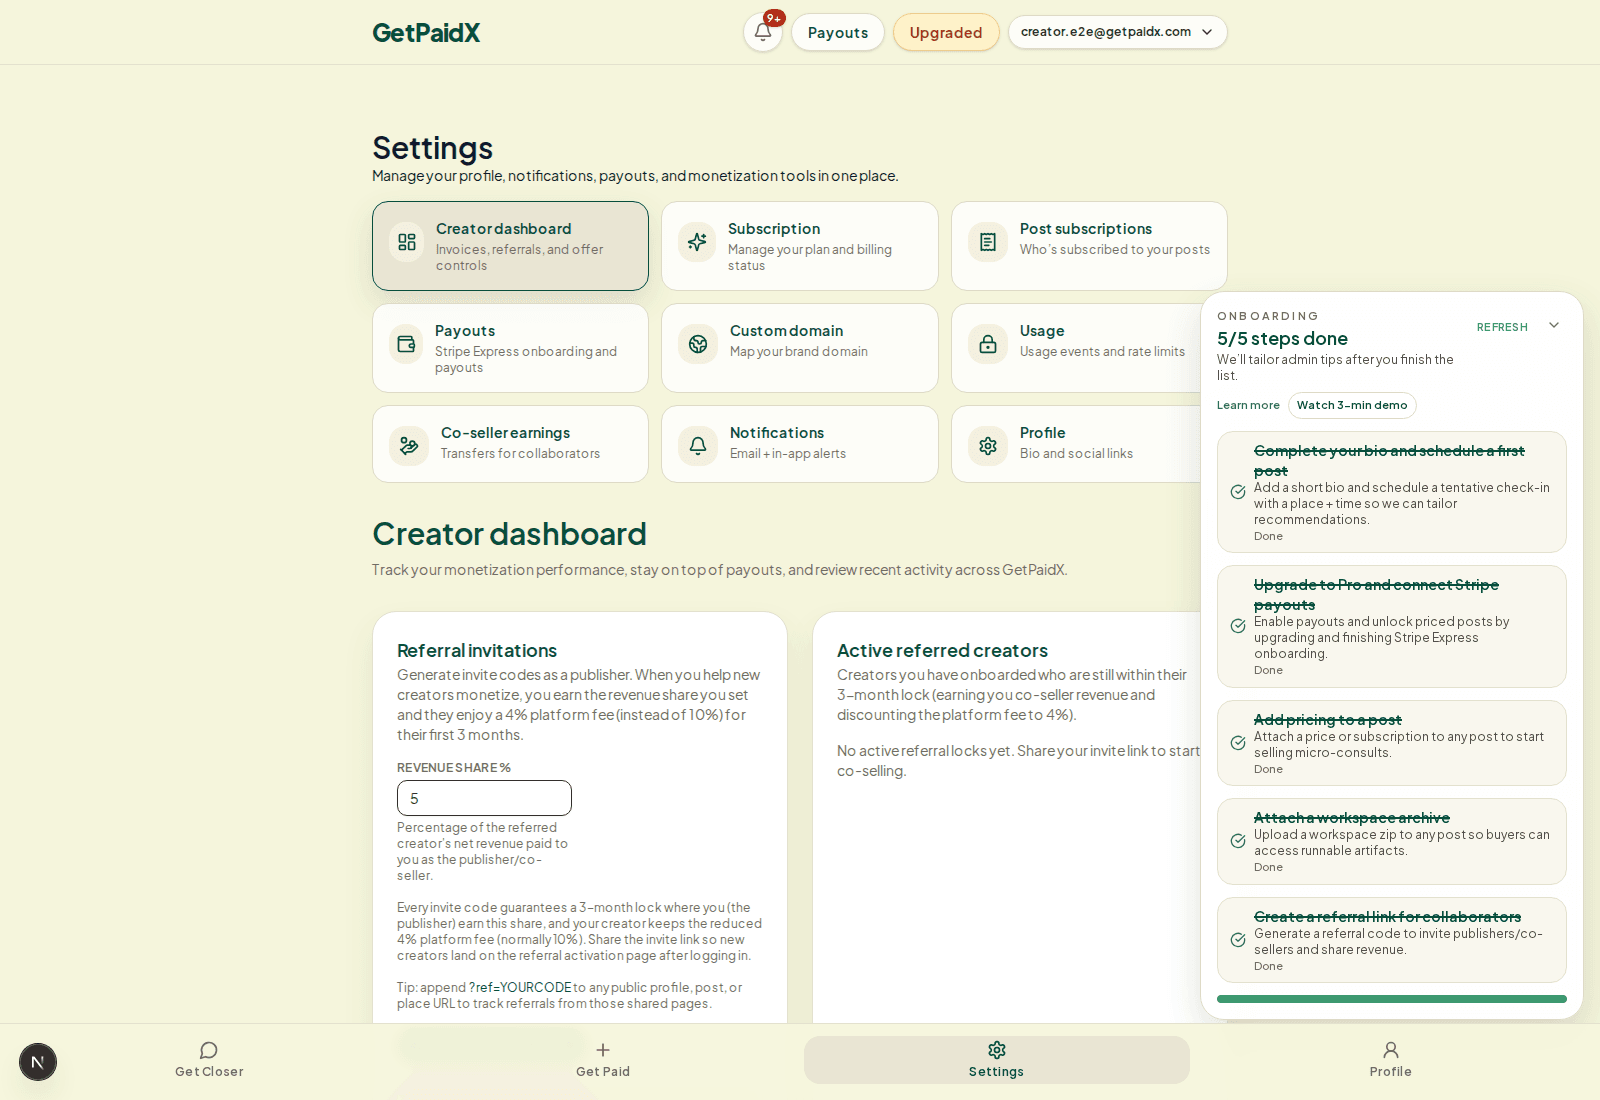Toggle the 'Attach a workspace archive' checkmark
This screenshot has height=1100, width=1600.
tap(1238, 841)
